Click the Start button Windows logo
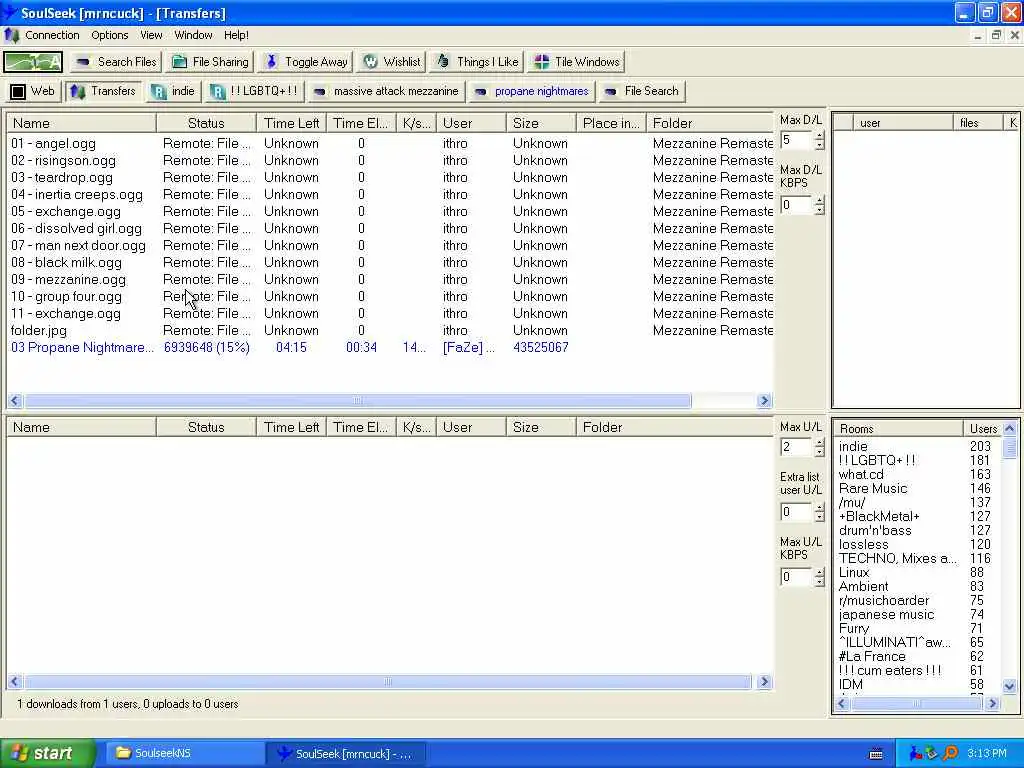The width and height of the screenshot is (1024, 768). (x=20, y=753)
